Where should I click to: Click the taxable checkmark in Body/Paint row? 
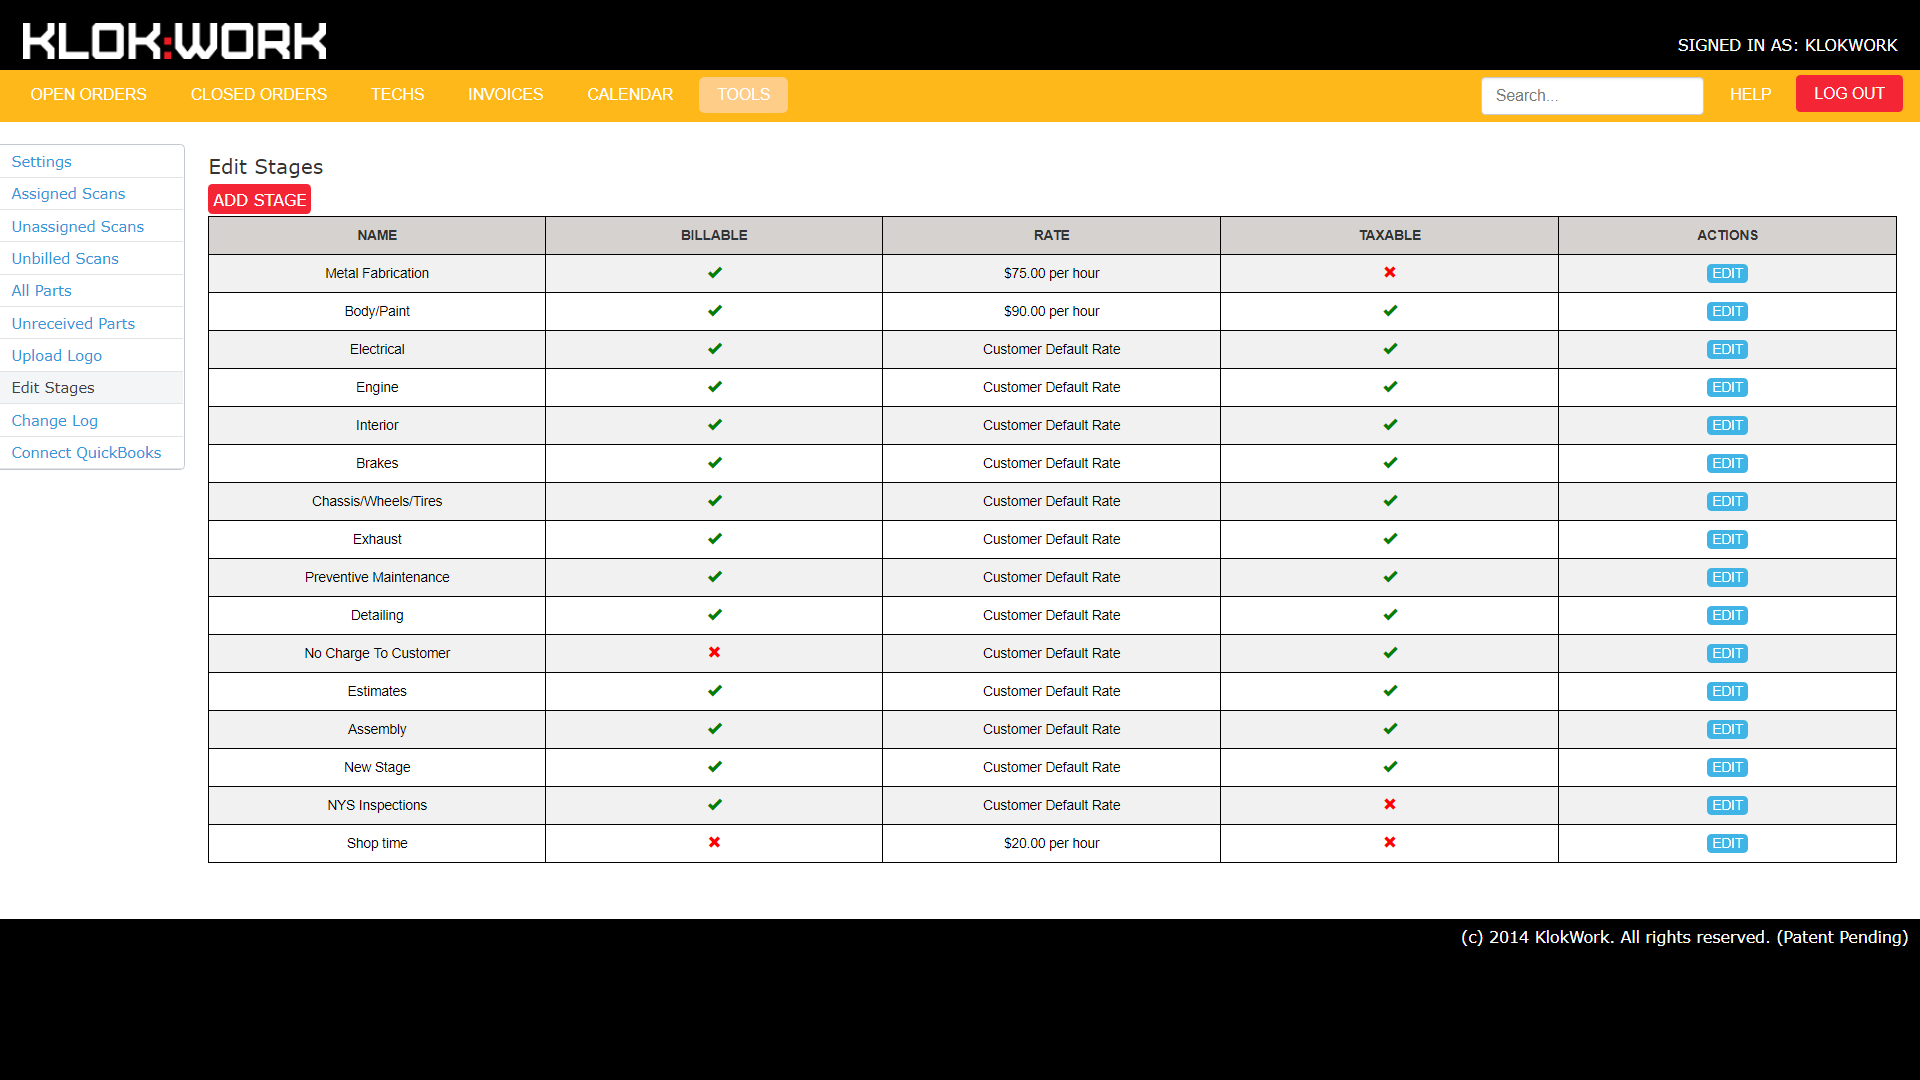click(x=1389, y=310)
